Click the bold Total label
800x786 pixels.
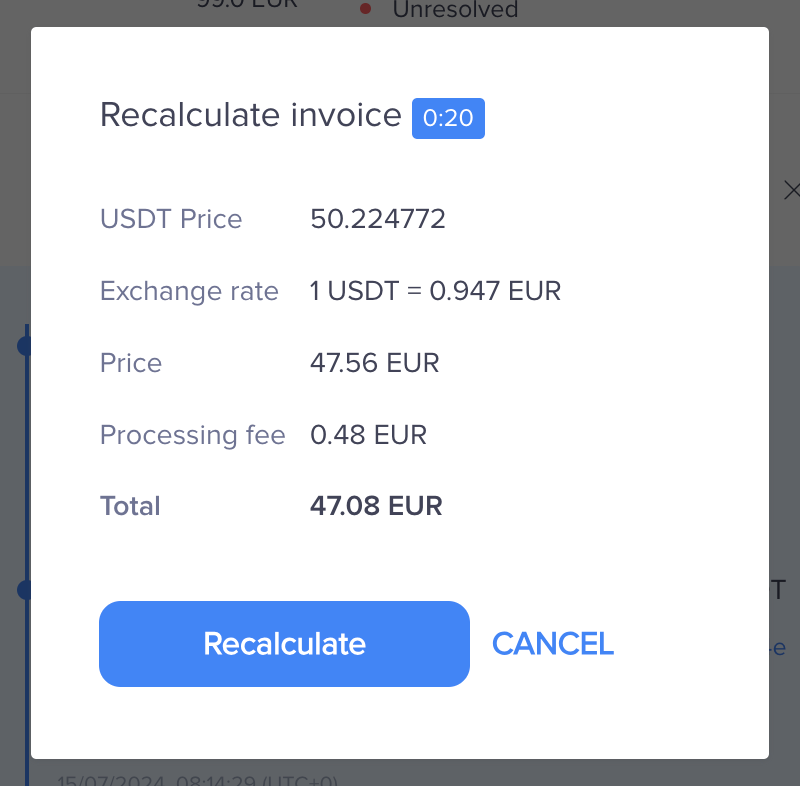coord(130,506)
